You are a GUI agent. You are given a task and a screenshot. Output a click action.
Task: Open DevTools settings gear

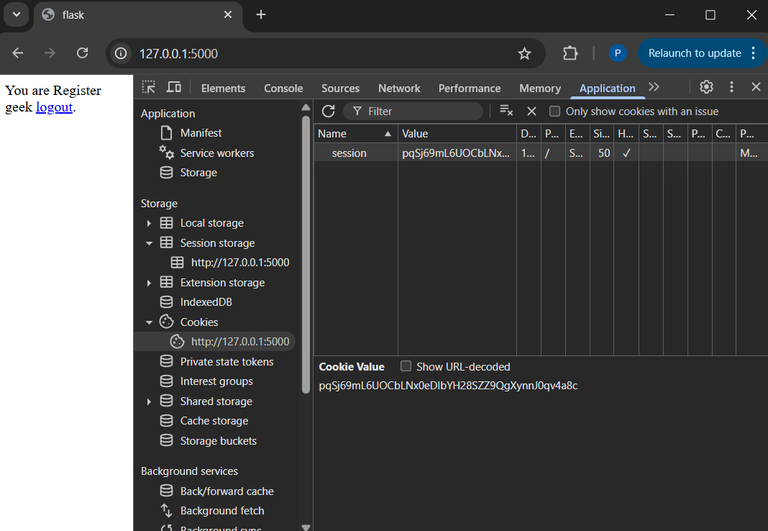click(706, 88)
